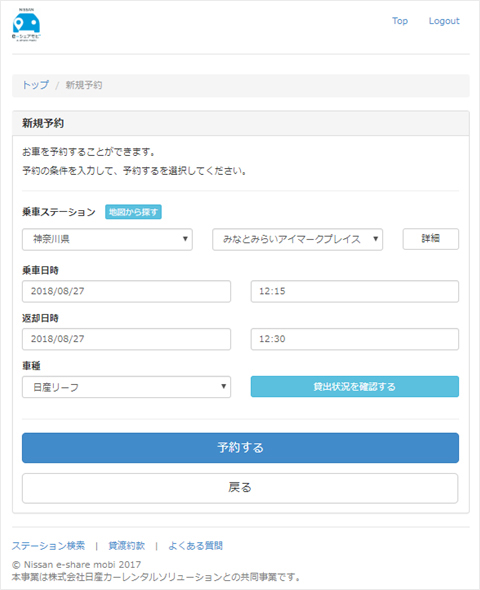Click the 詳細 button
The width and height of the screenshot is (480, 590).
[x=431, y=239]
